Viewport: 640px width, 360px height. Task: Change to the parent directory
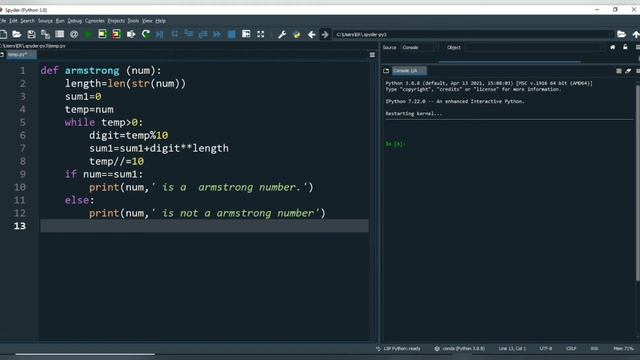click(636, 34)
